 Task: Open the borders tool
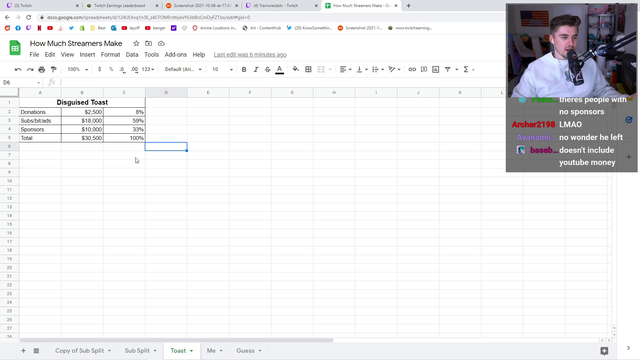308,69
